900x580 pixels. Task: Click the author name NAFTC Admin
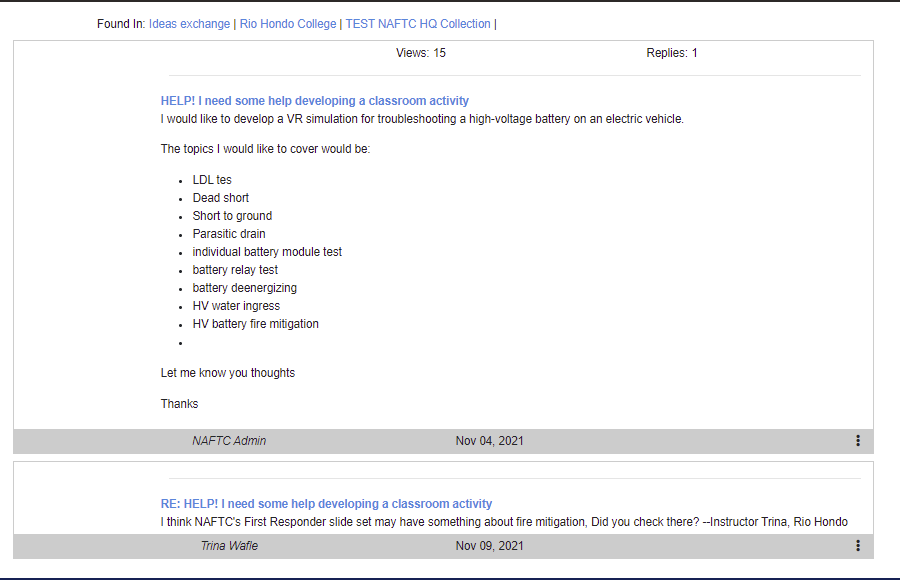tap(229, 441)
